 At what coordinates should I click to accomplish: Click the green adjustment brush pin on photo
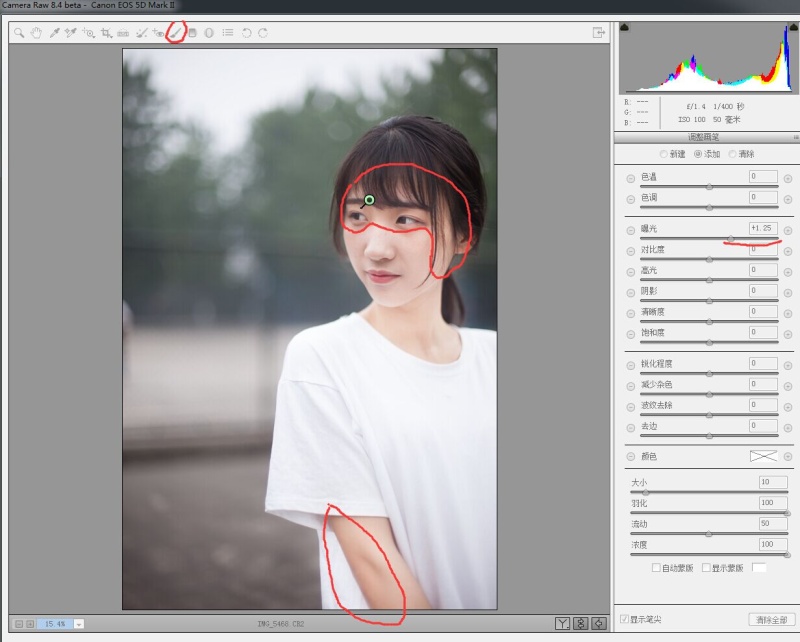point(369,200)
